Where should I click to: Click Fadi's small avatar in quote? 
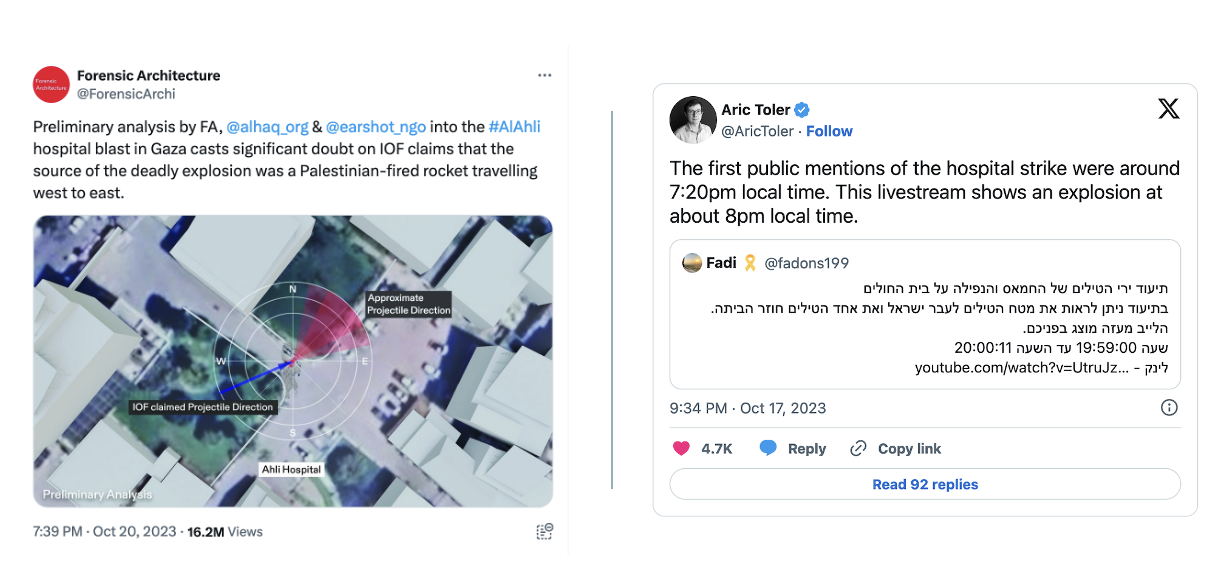pos(691,263)
